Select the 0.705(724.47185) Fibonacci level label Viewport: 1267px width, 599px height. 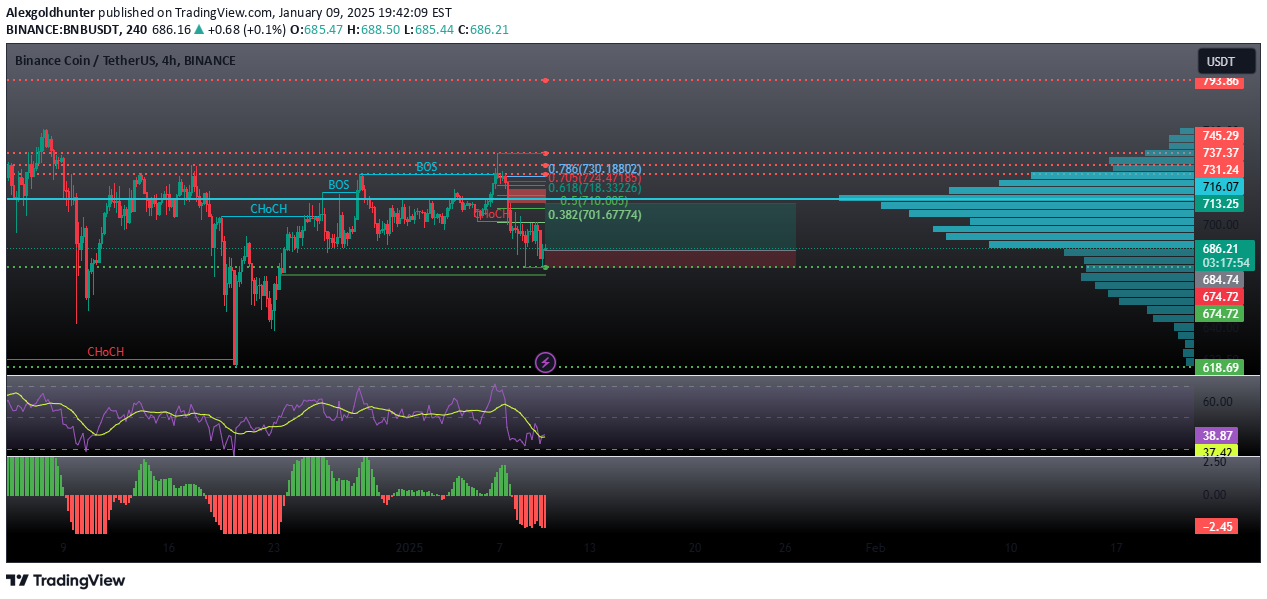(x=596, y=178)
